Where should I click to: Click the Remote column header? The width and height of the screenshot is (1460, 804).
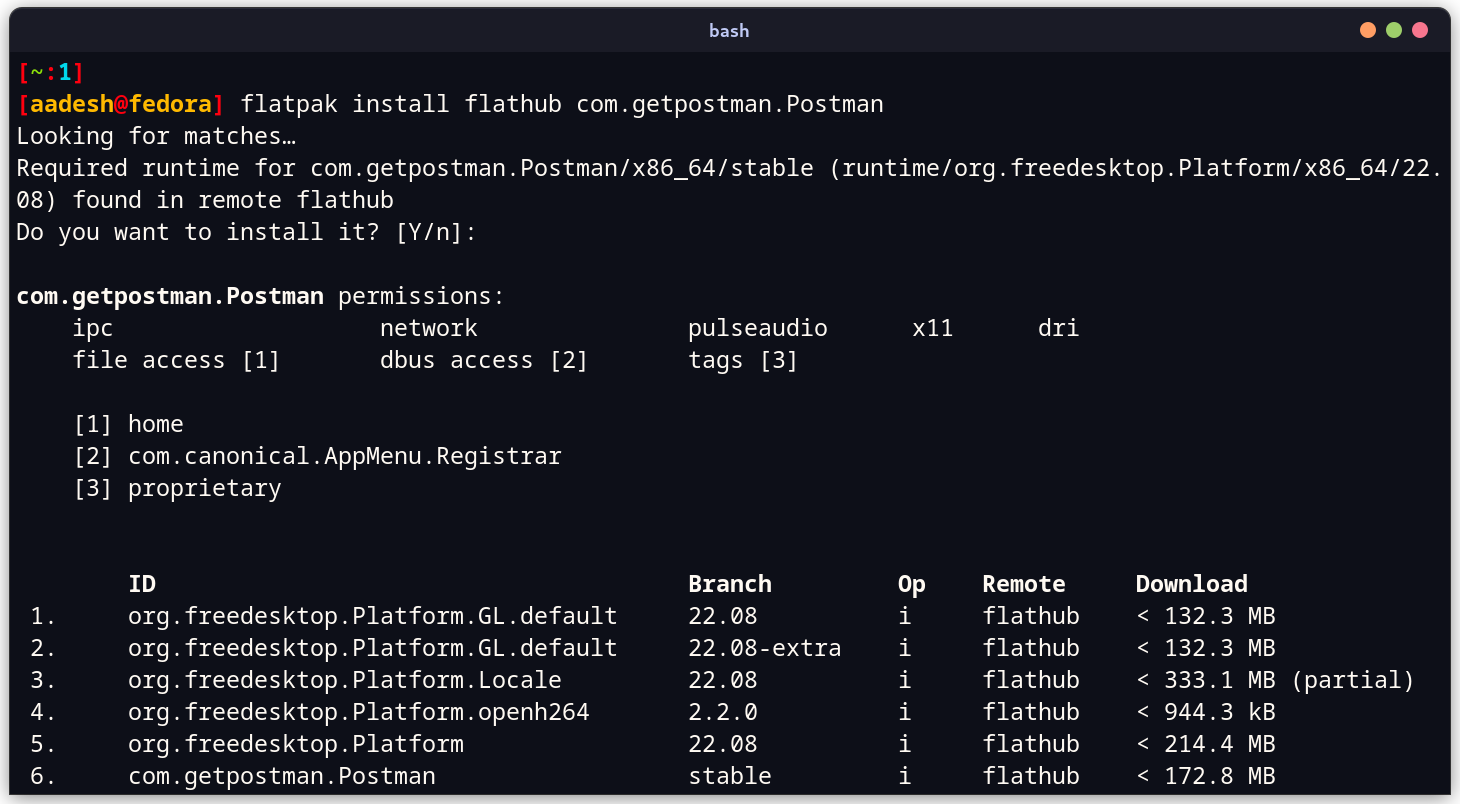tap(1022, 583)
